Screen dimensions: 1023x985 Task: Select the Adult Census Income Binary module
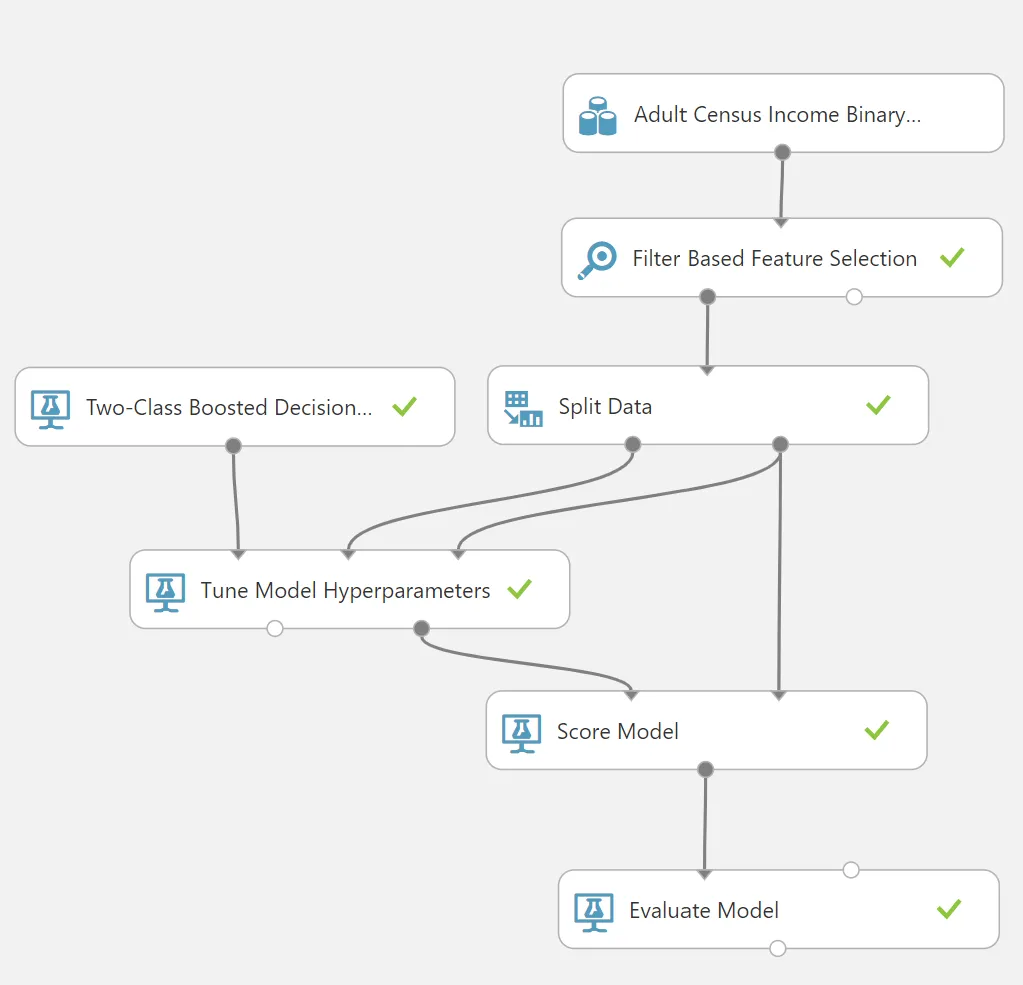pyautogui.click(x=783, y=114)
